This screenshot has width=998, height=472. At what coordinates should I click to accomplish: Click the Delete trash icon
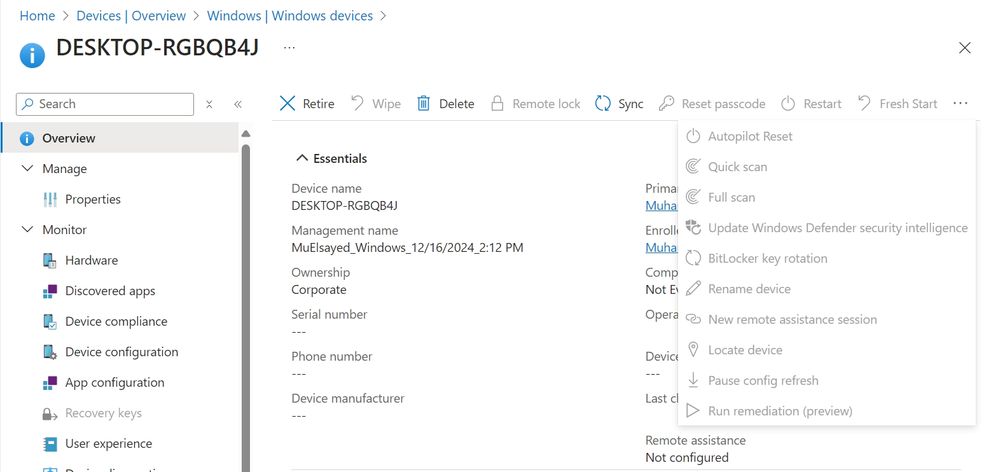click(424, 104)
